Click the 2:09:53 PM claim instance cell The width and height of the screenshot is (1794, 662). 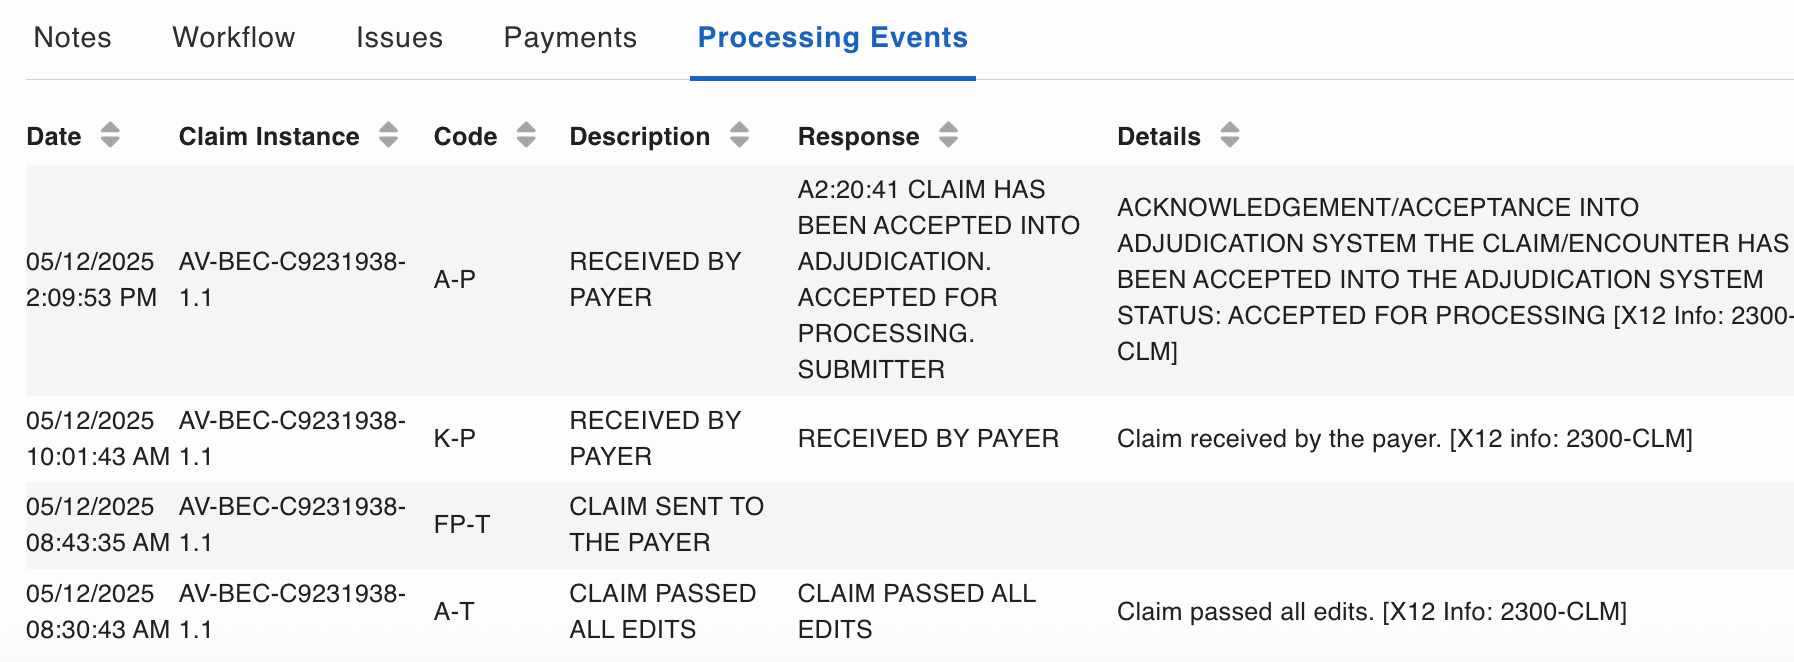pos(292,280)
